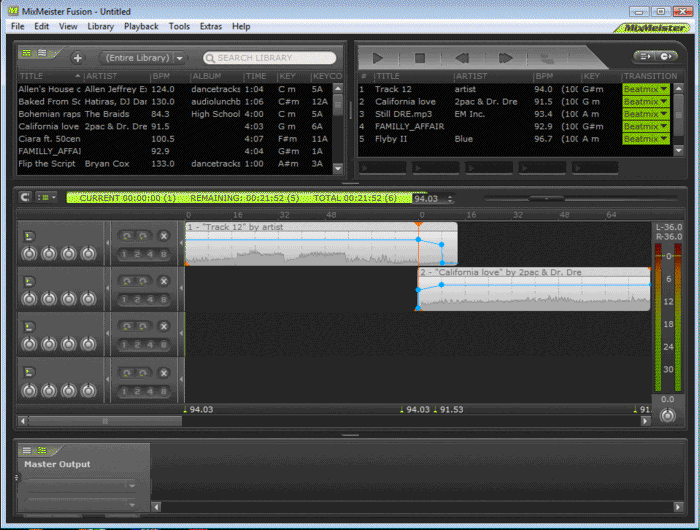The image size is (700, 530).
Task: Open the Tools menu
Action: tap(179, 26)
